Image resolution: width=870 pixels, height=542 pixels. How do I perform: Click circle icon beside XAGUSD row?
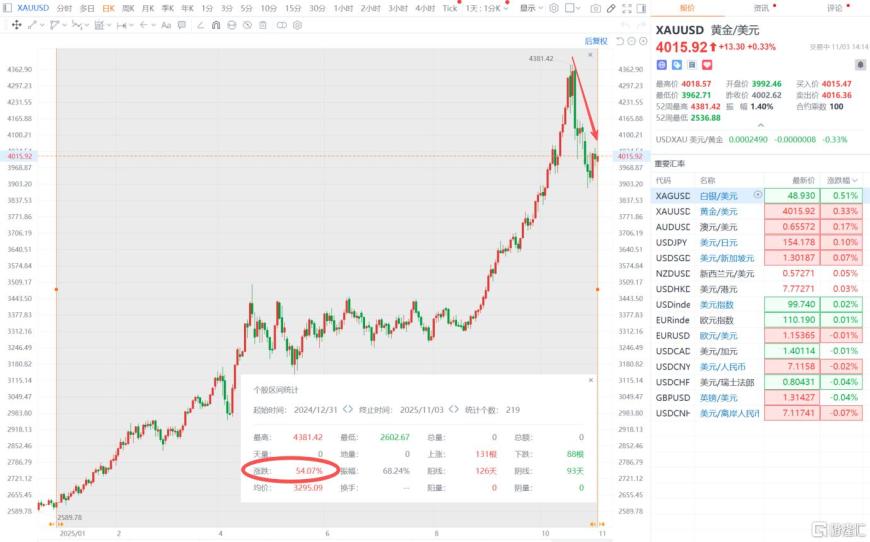(x=757, y=195)
